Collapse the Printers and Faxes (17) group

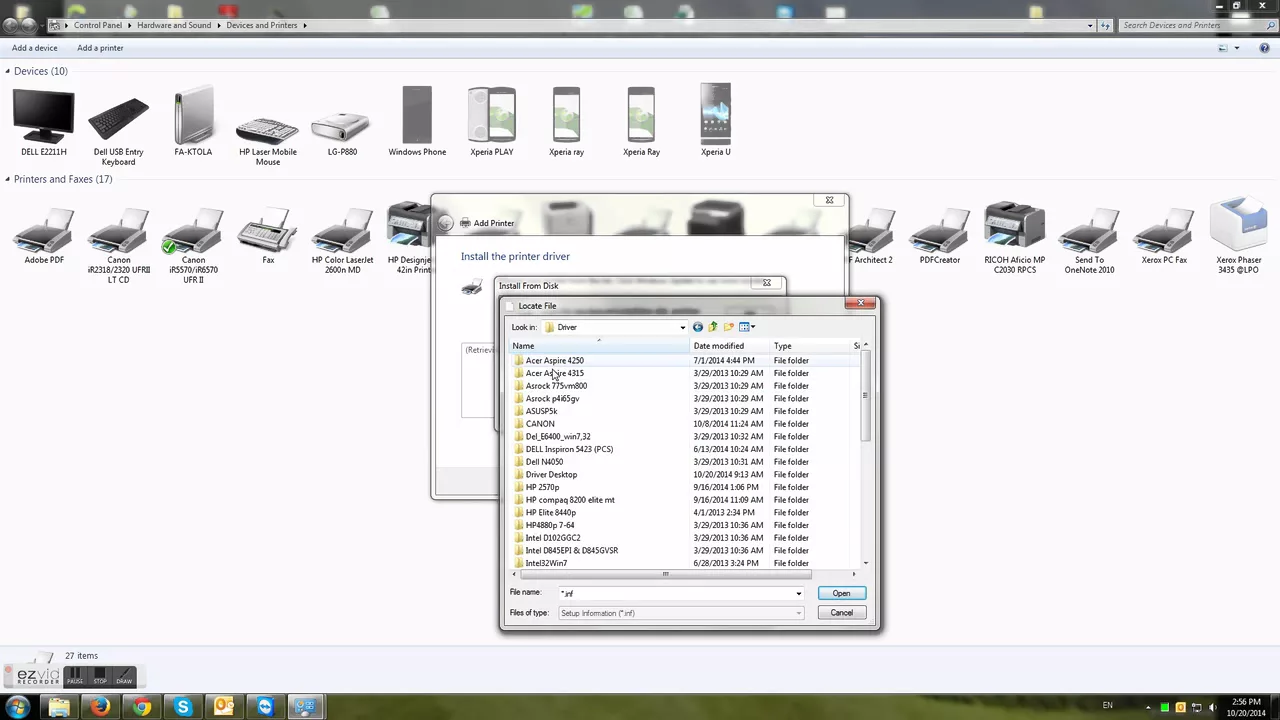coord(7,179)
